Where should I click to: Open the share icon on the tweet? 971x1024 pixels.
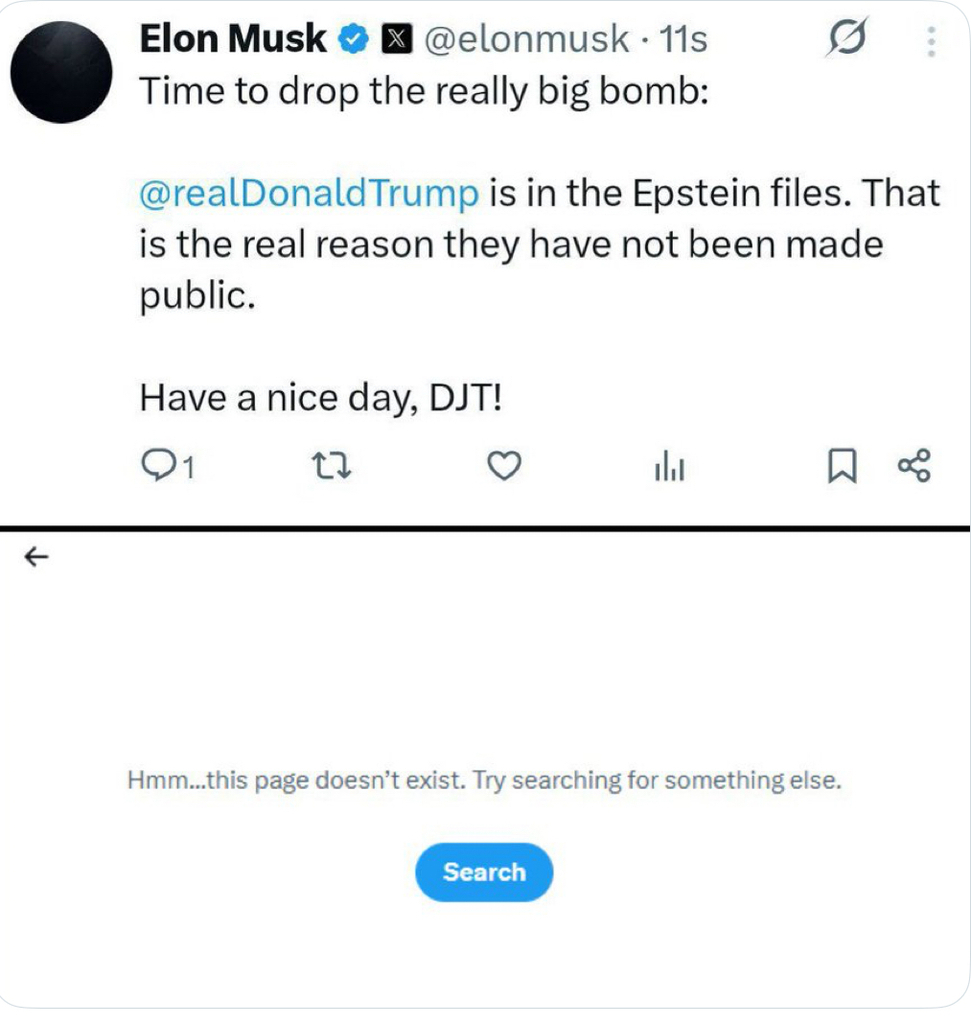pyautogui.click(x=914, y=466)
